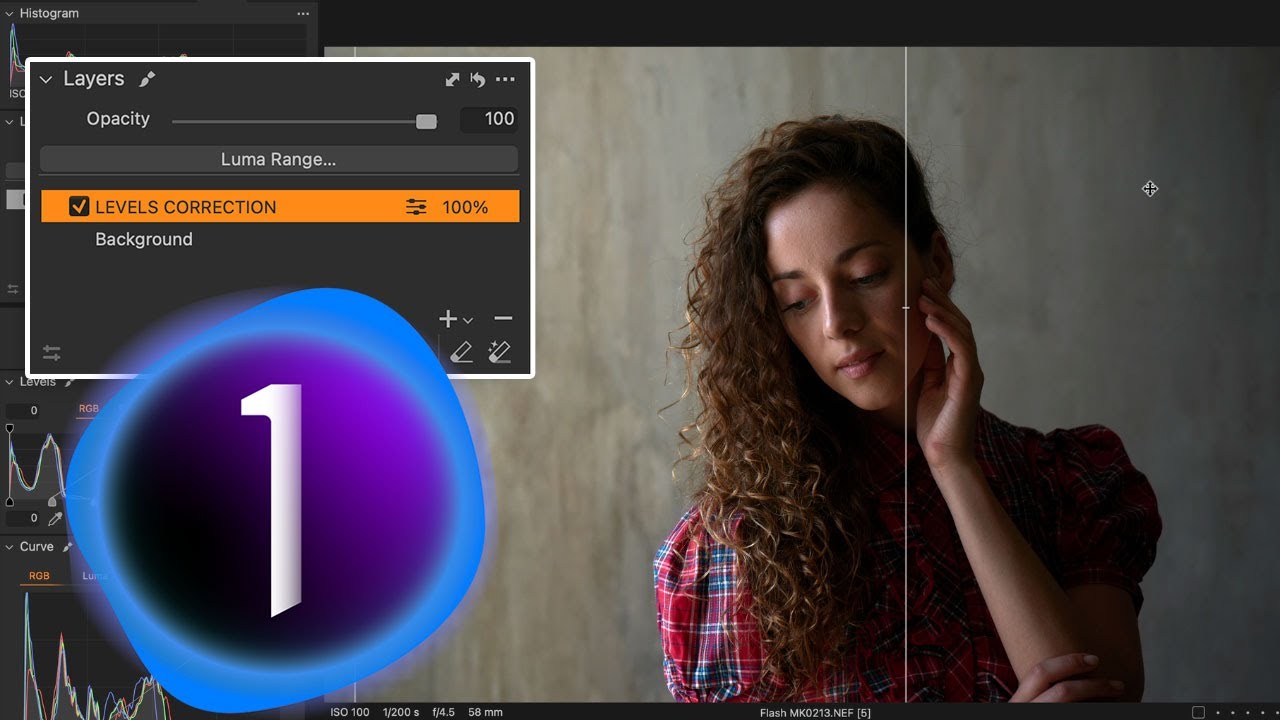Open the new layer type dropdown arrow

coord(468,321)
